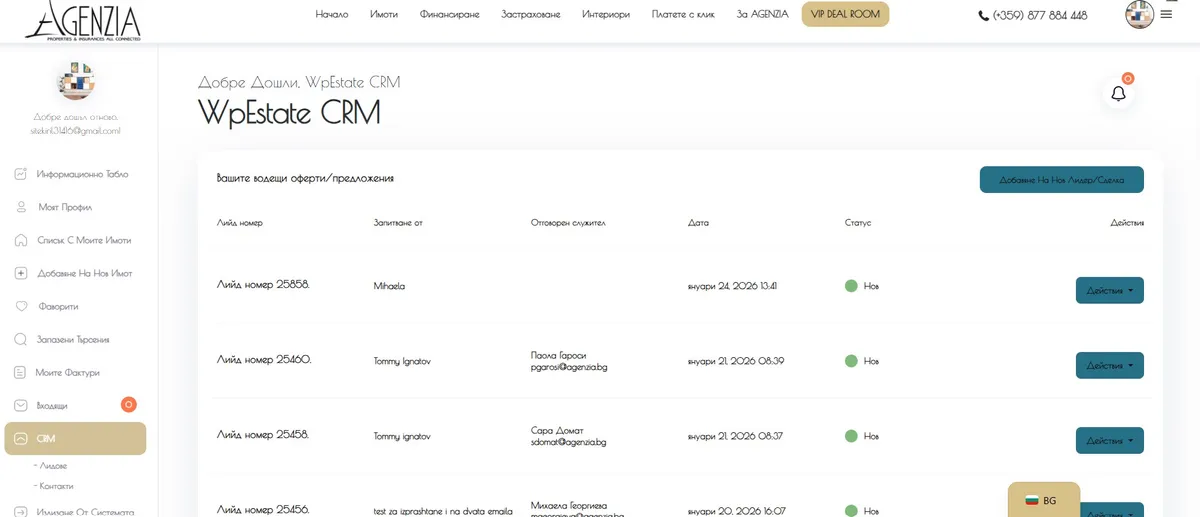1200x517 pixels.
Task: Click the magnifier icon for saved searches
Action: [x=21, y=339]
